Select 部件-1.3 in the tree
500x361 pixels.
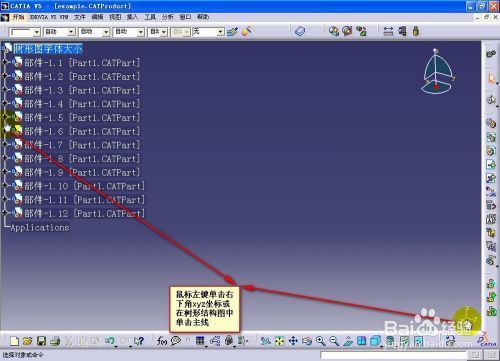point(82,90)
